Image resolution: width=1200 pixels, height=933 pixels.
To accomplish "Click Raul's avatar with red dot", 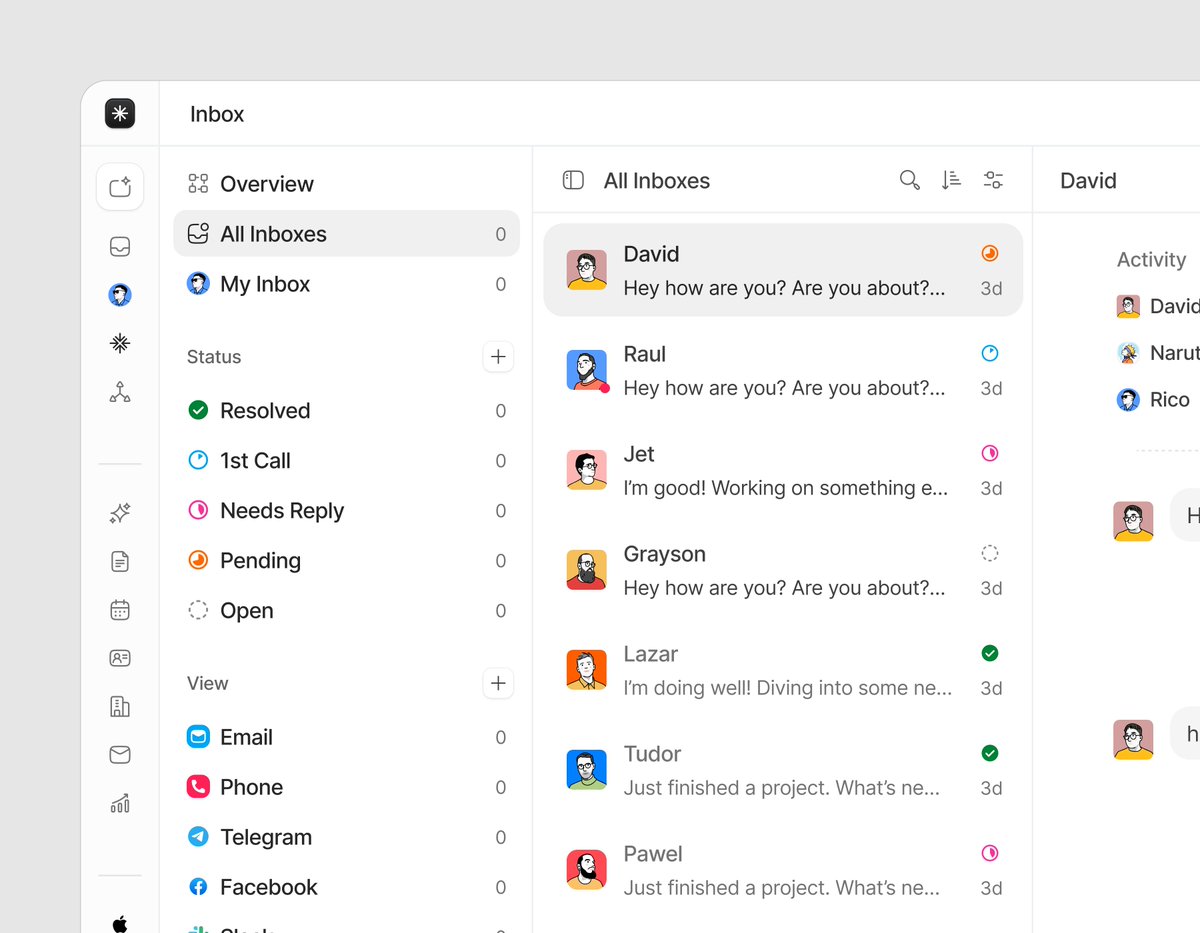I will (587, 370).
